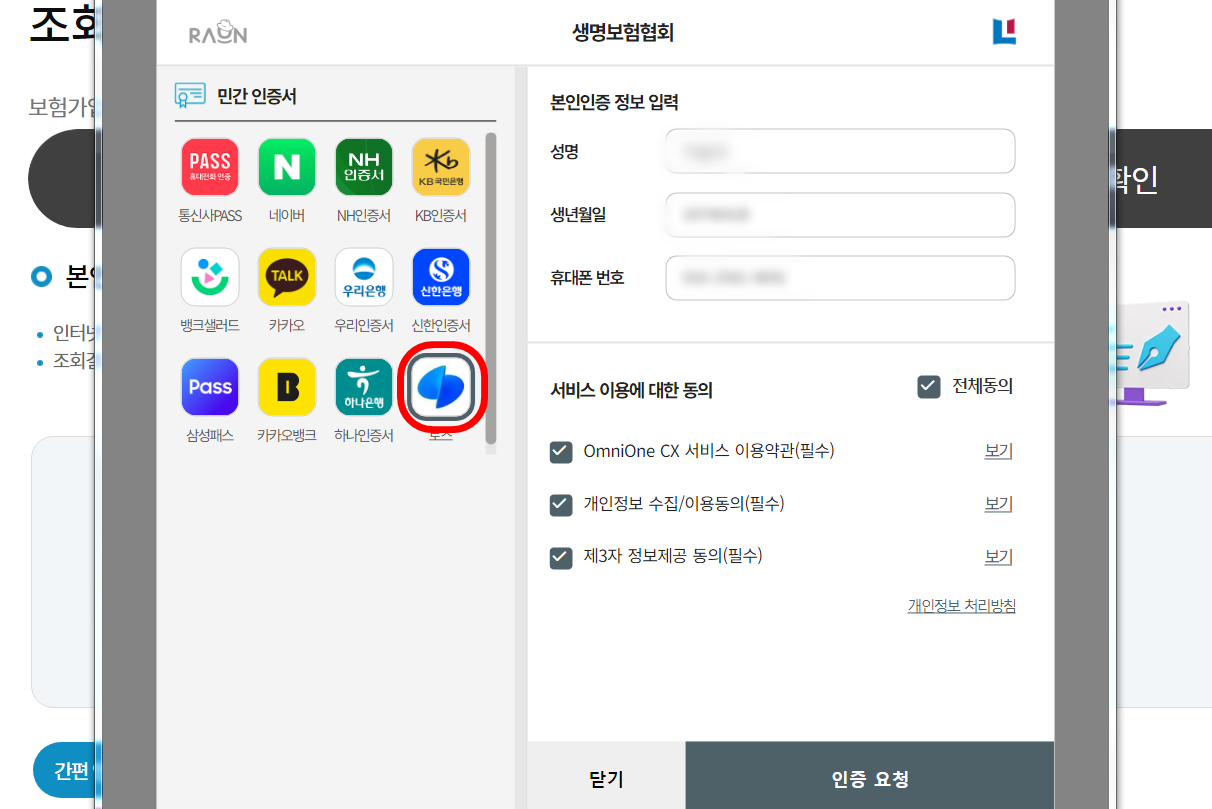The image size is (1212, 809).
Task: Open the 개인정보 처리방침 link
Action: click(961, 606)
